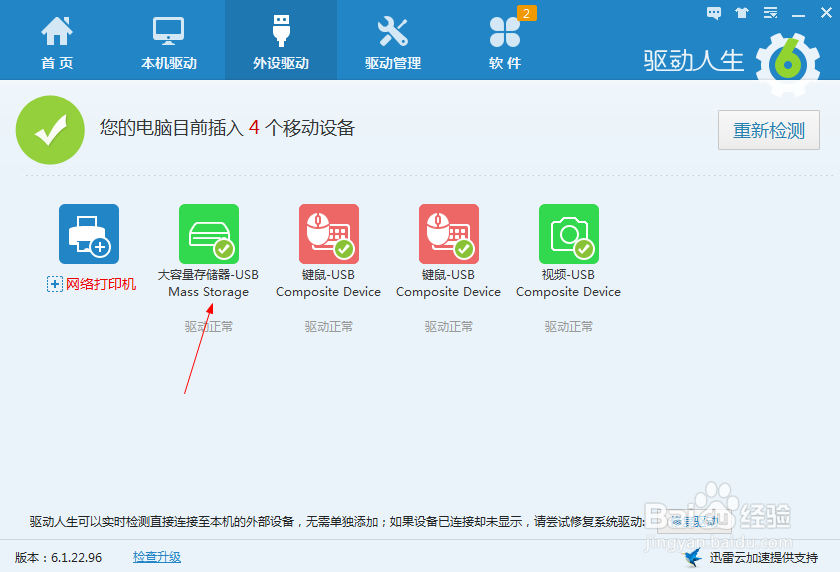Click the shirt skin-change icon
Viewport: 840px width, 572px height.
[x=742, y=13]
